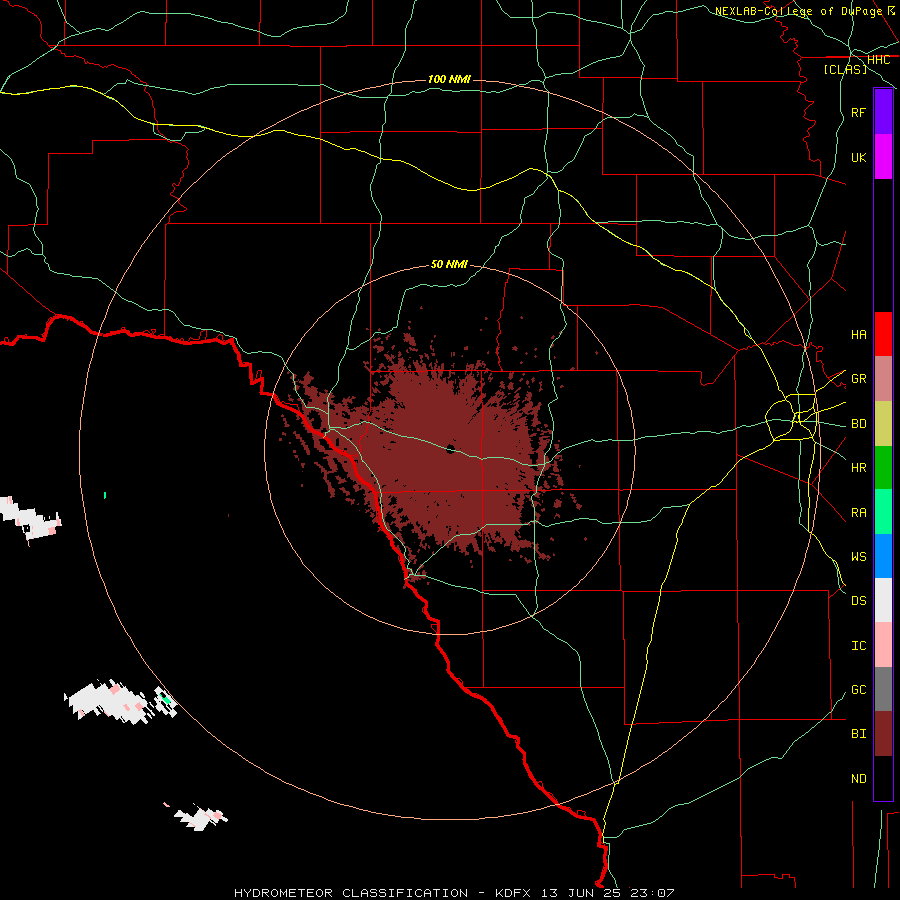The width and height of the screenshot is (900, 900).
Task: Click the '13 JUN 25 23:07' timestamp
Action: click(x=607, y=893)
